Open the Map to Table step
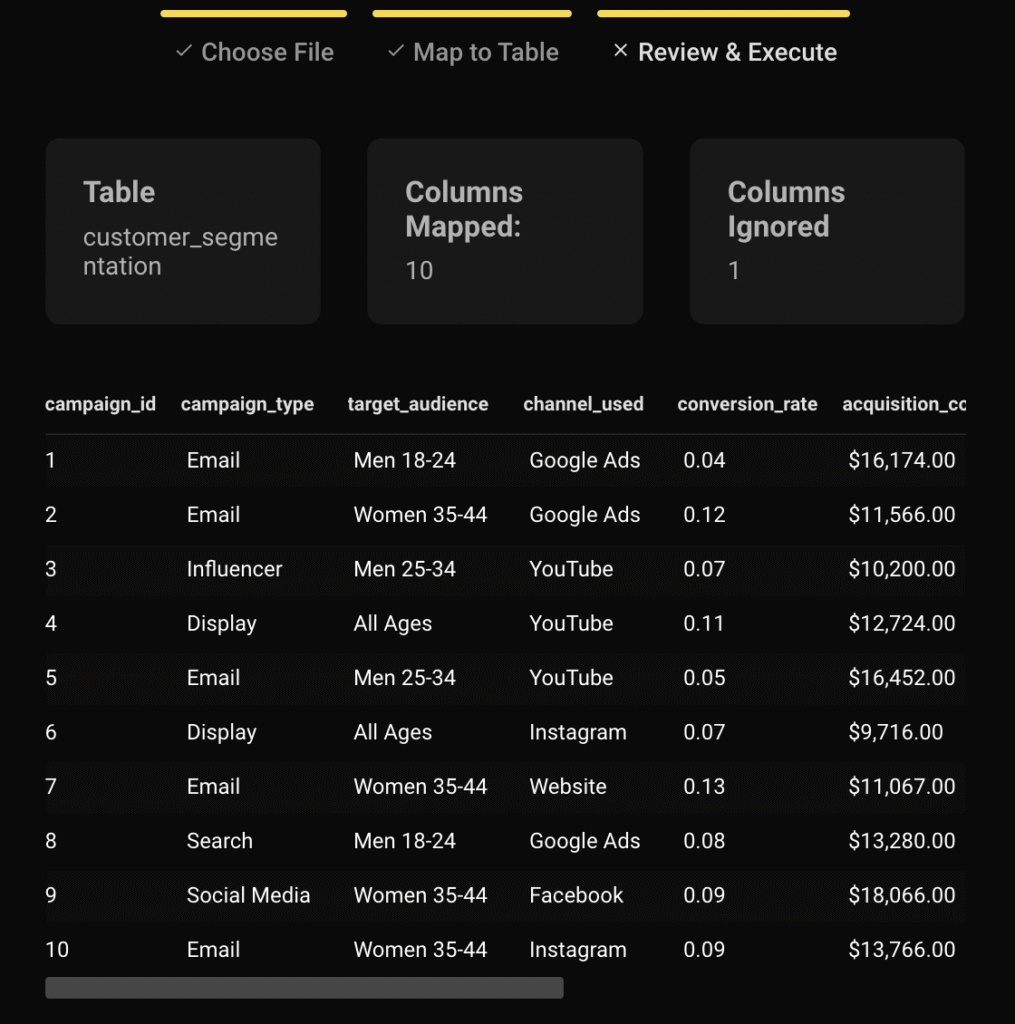The width and height of the screenshot is (1015, 1024). pos(485,52)
